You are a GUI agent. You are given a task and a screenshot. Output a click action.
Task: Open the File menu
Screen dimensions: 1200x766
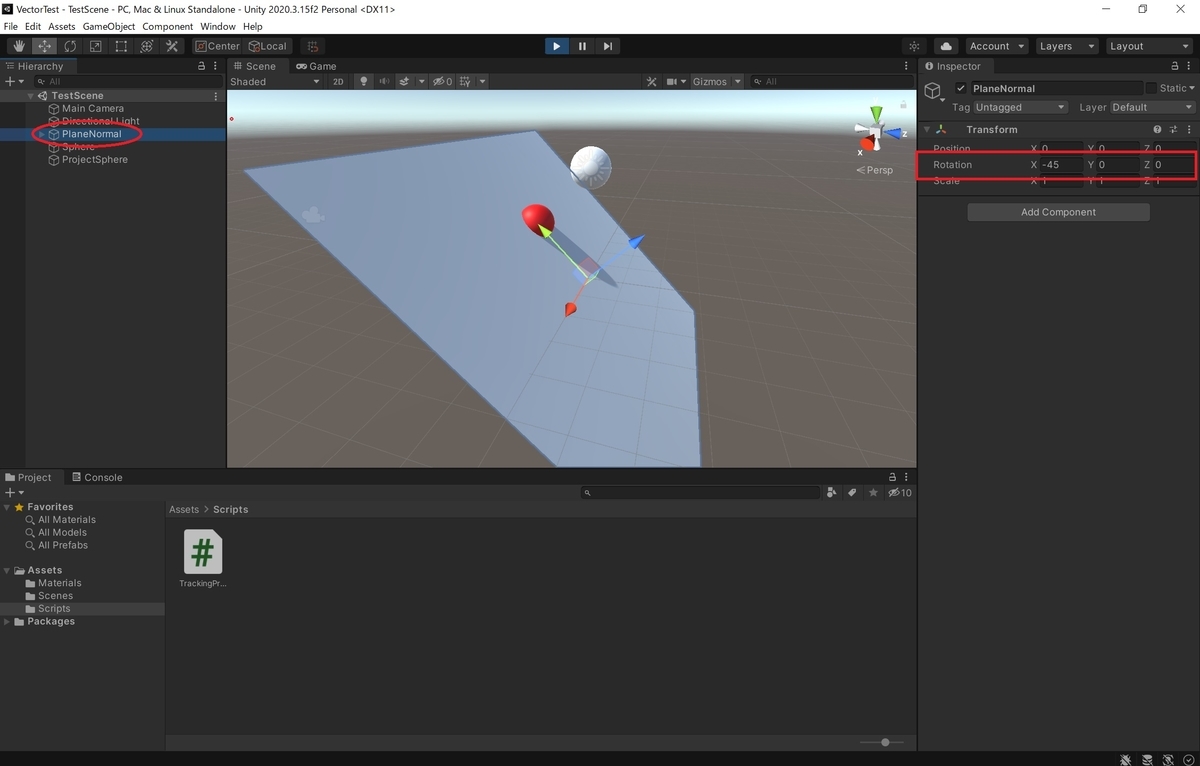10,26
